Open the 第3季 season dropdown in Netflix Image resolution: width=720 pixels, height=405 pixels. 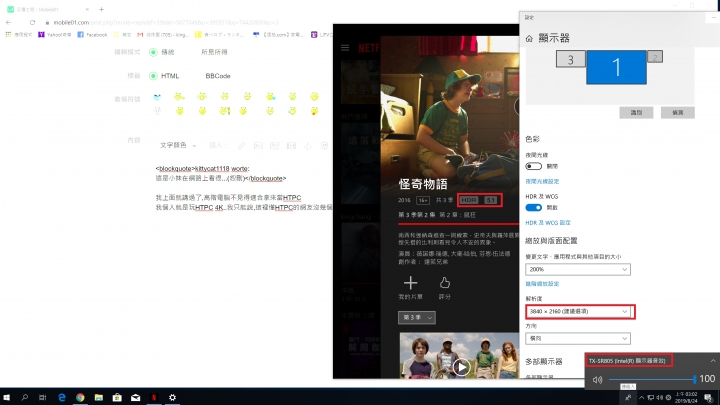(416, 317)
